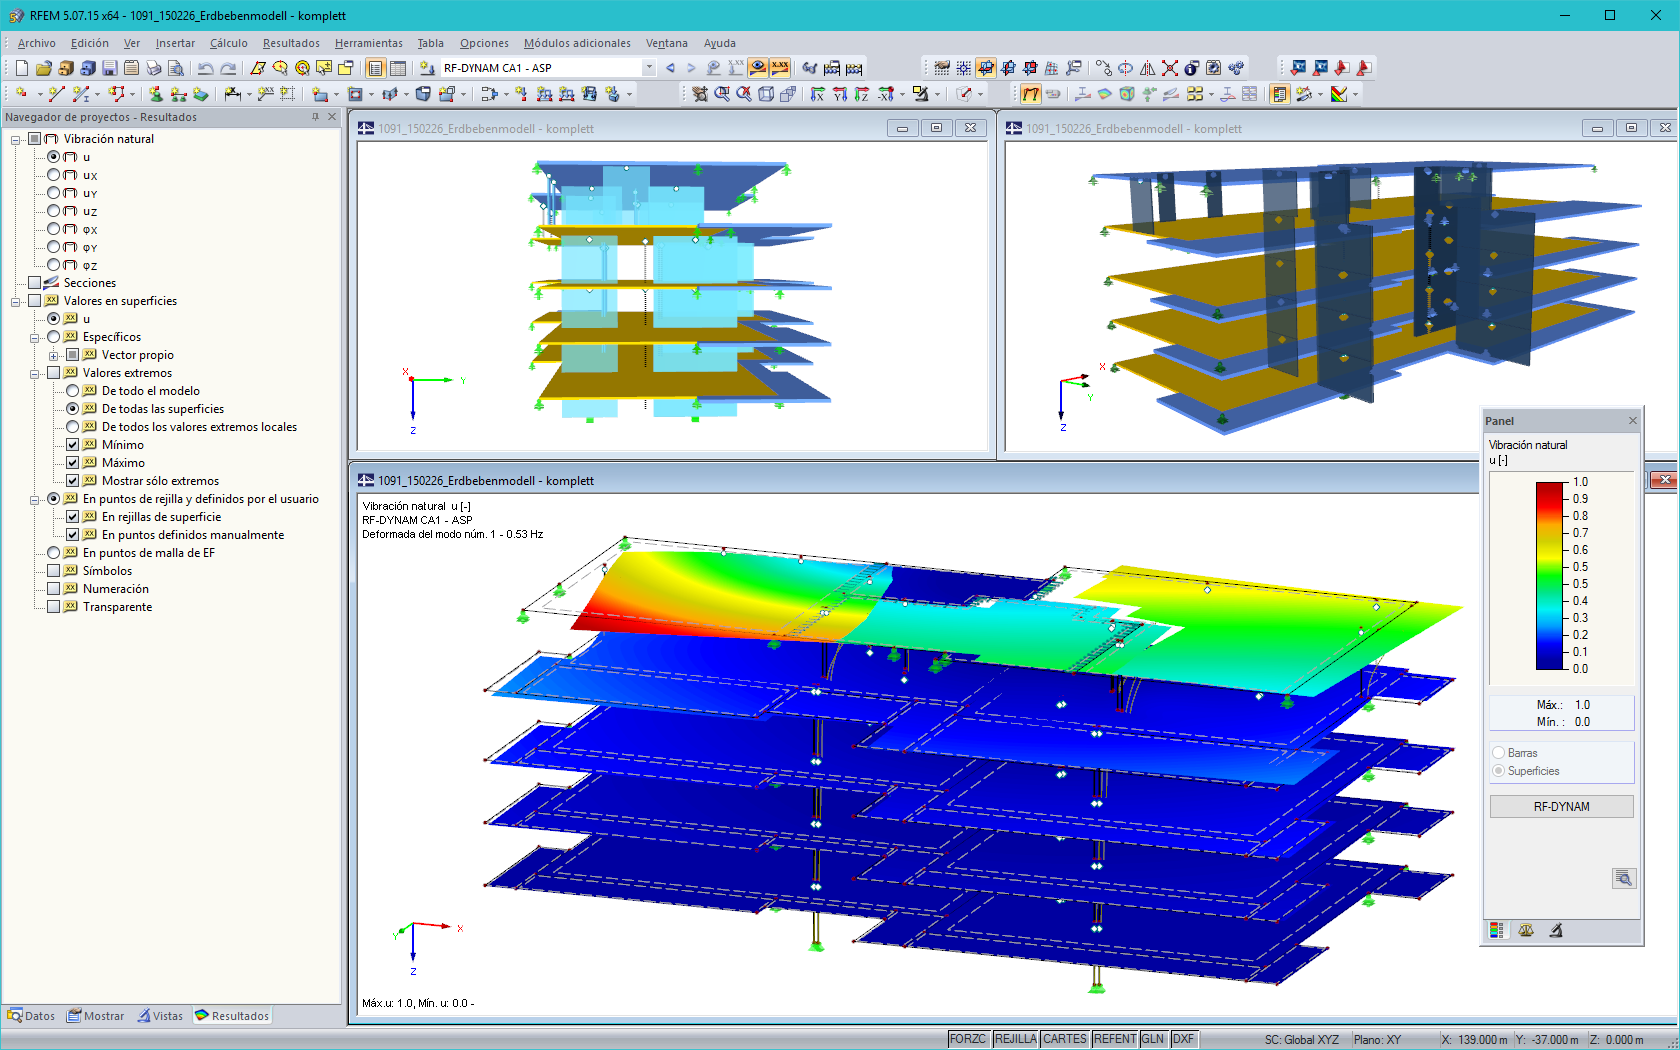Click the RF-DYNAM button in the Panel
The image size is (1680, 1050).
[x=1562, y=806]
